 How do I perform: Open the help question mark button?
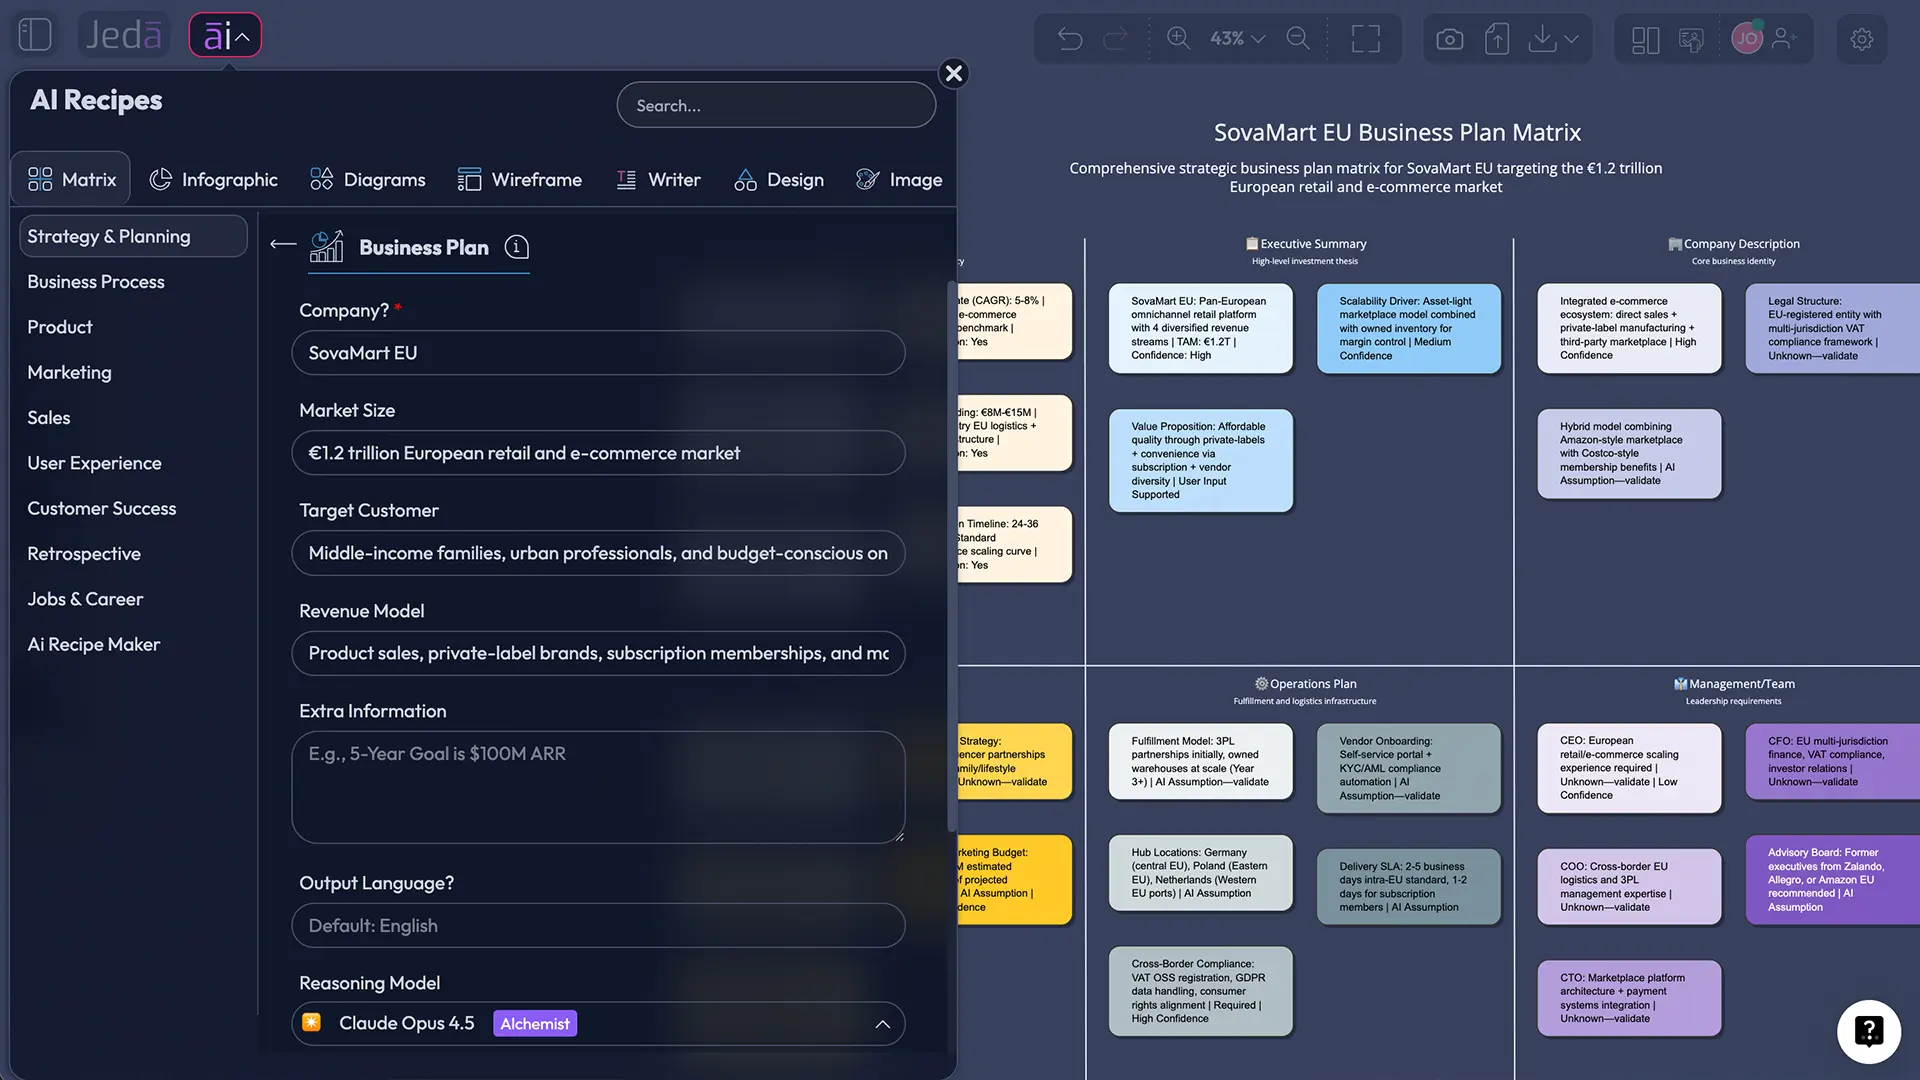[1868, 1031]
